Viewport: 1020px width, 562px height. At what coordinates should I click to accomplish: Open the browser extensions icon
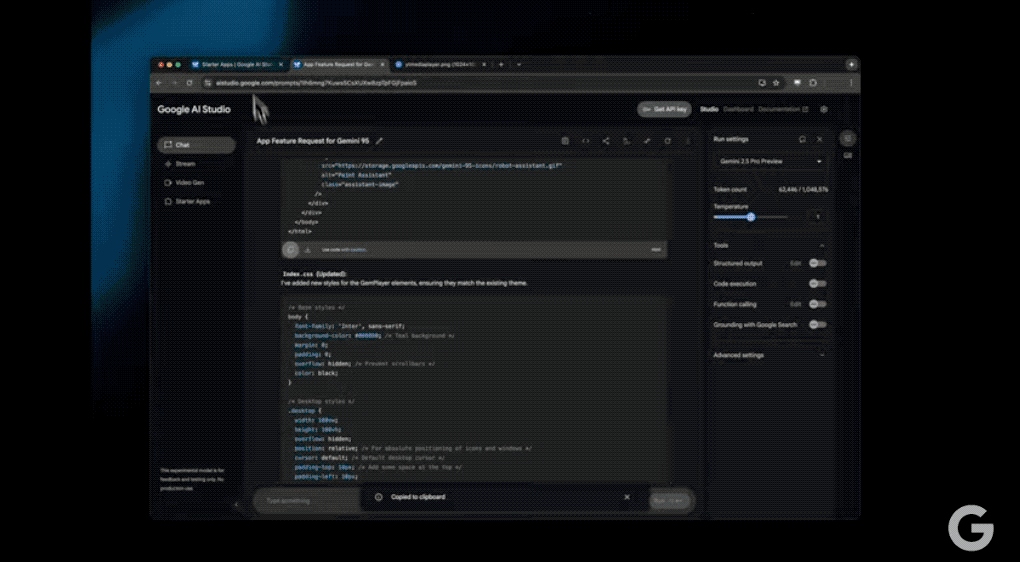(x=813, y=83)
